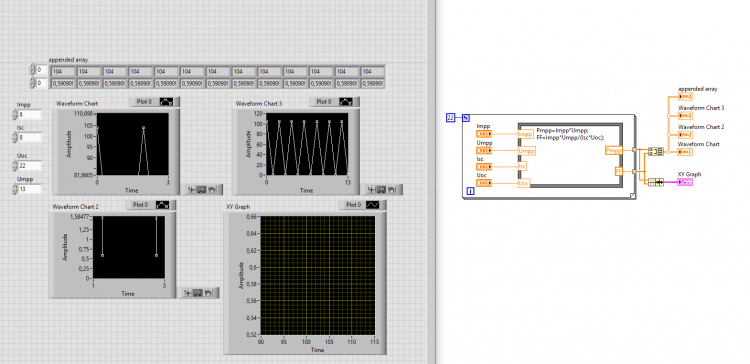This screenshot has width=750, height=364.
Task: Click appended array row index stepper
Action: click(x=33, y=70)
